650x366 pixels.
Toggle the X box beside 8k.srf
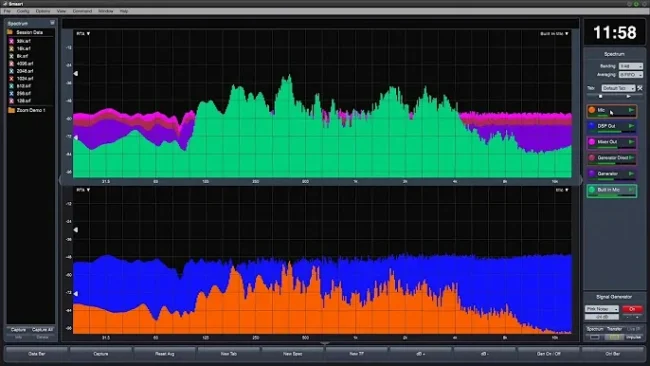pos(11,56)
